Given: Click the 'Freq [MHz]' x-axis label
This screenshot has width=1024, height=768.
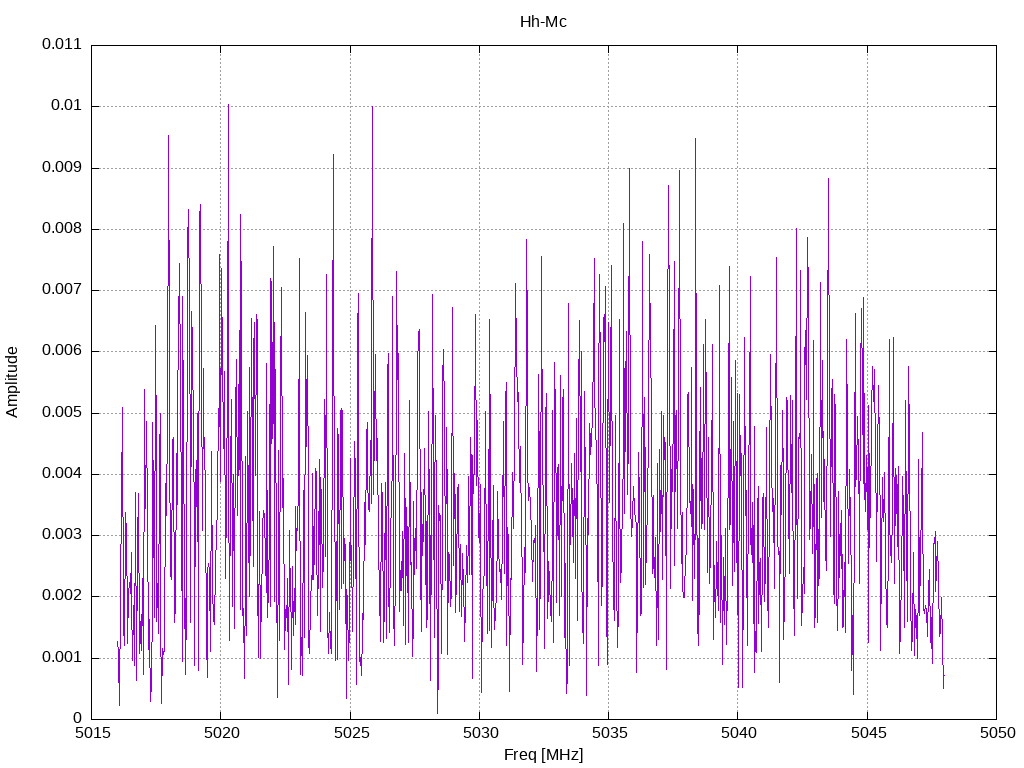Looking at the screenshot, I should [543, 754].
